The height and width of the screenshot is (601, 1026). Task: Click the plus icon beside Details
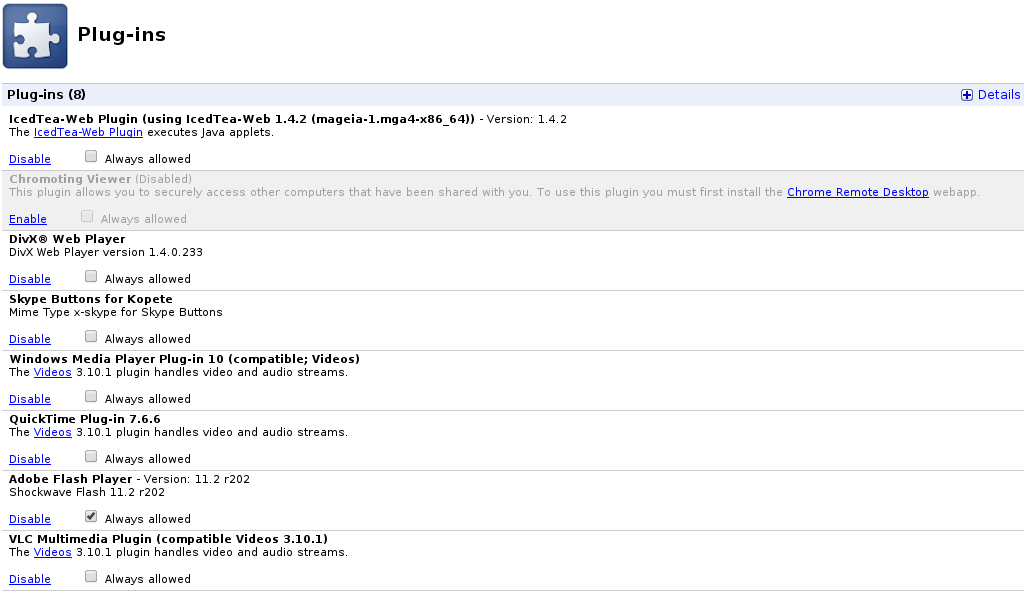966,95
